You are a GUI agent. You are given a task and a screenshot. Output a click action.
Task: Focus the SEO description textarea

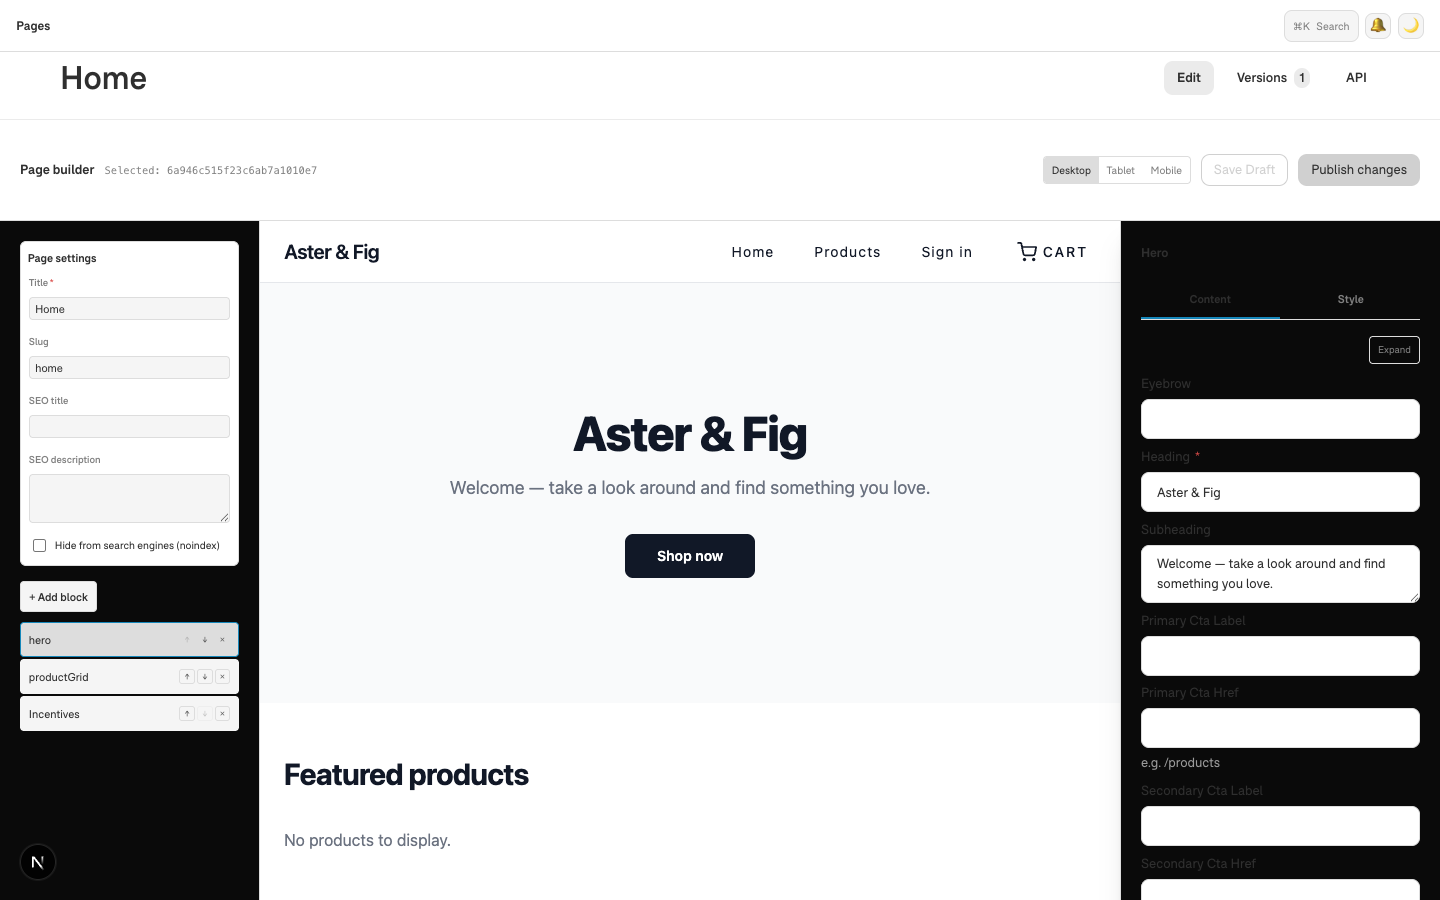(x=129, y=498)
